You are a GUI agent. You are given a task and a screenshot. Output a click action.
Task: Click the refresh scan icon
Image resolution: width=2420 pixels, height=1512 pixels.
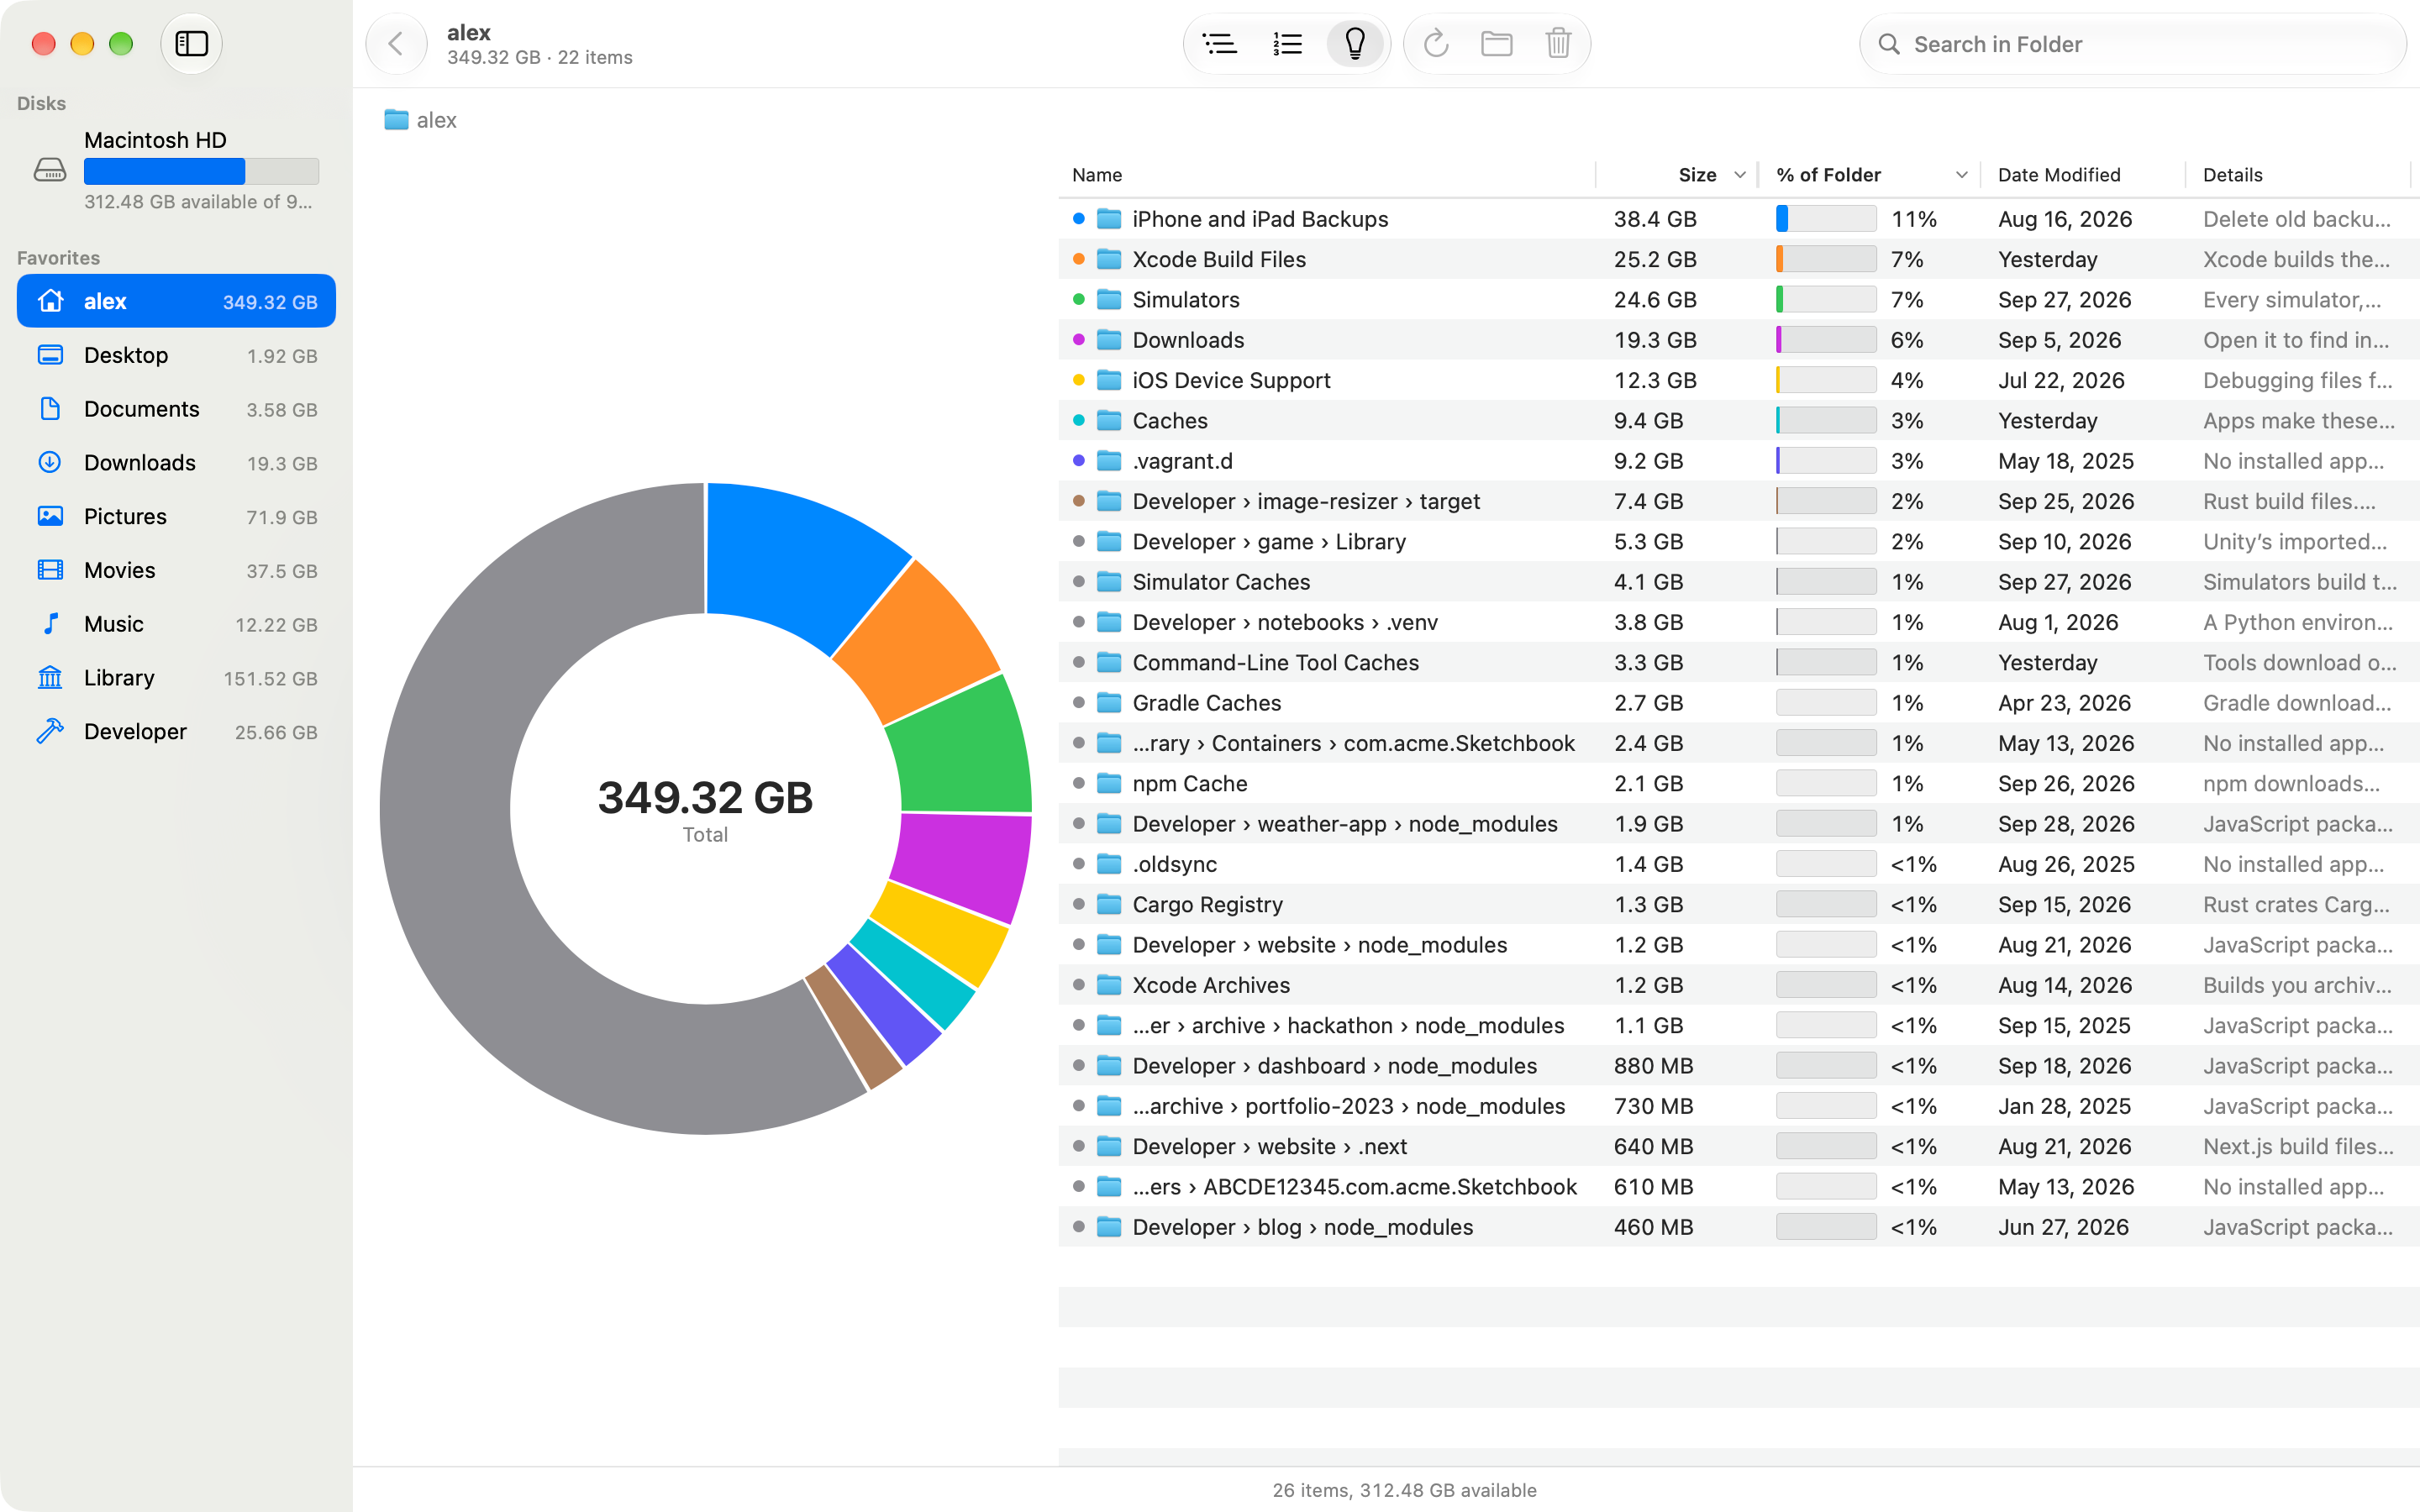click(1436, 44)
